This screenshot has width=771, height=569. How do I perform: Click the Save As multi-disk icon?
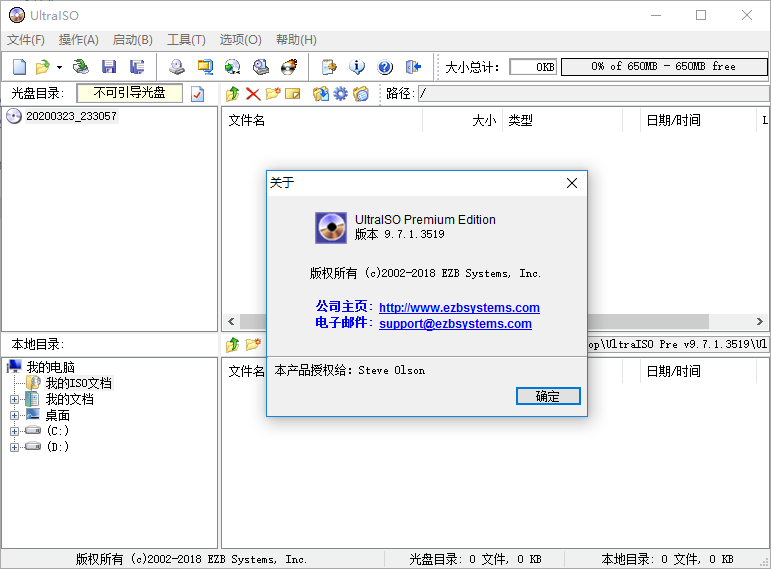(x=137, y=67)
